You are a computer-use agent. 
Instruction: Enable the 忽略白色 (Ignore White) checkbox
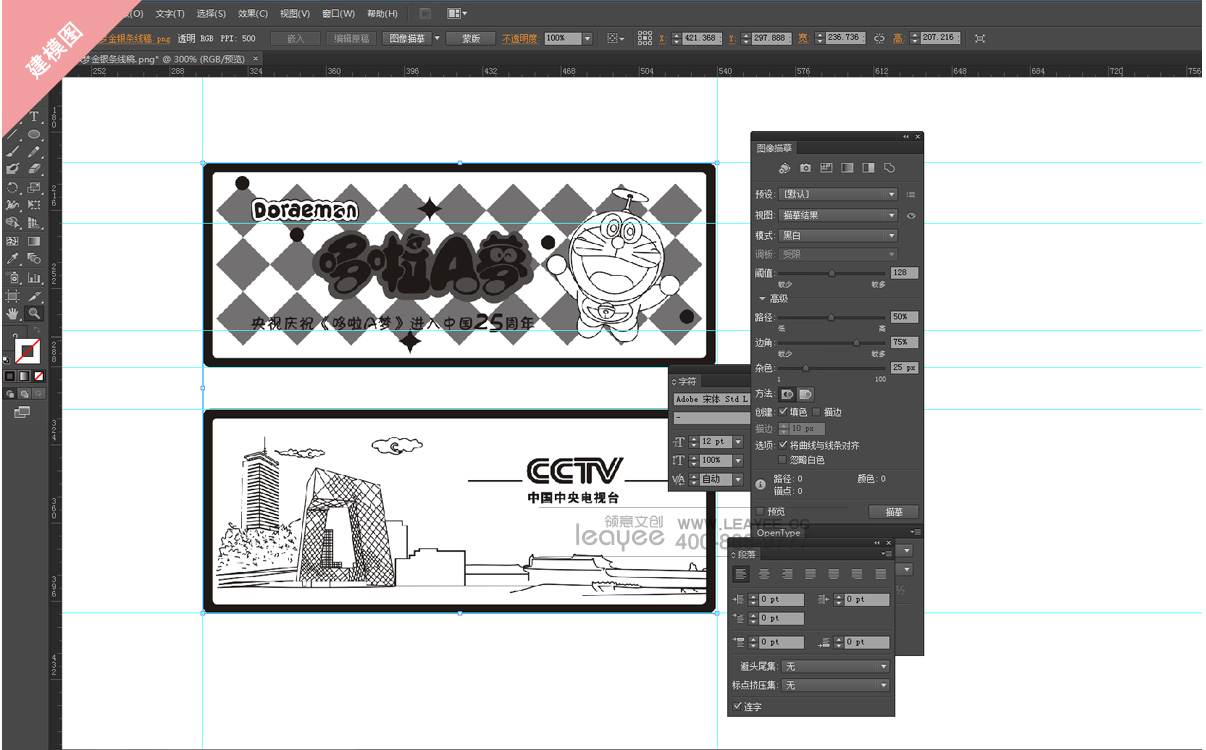tap(783, 460)
